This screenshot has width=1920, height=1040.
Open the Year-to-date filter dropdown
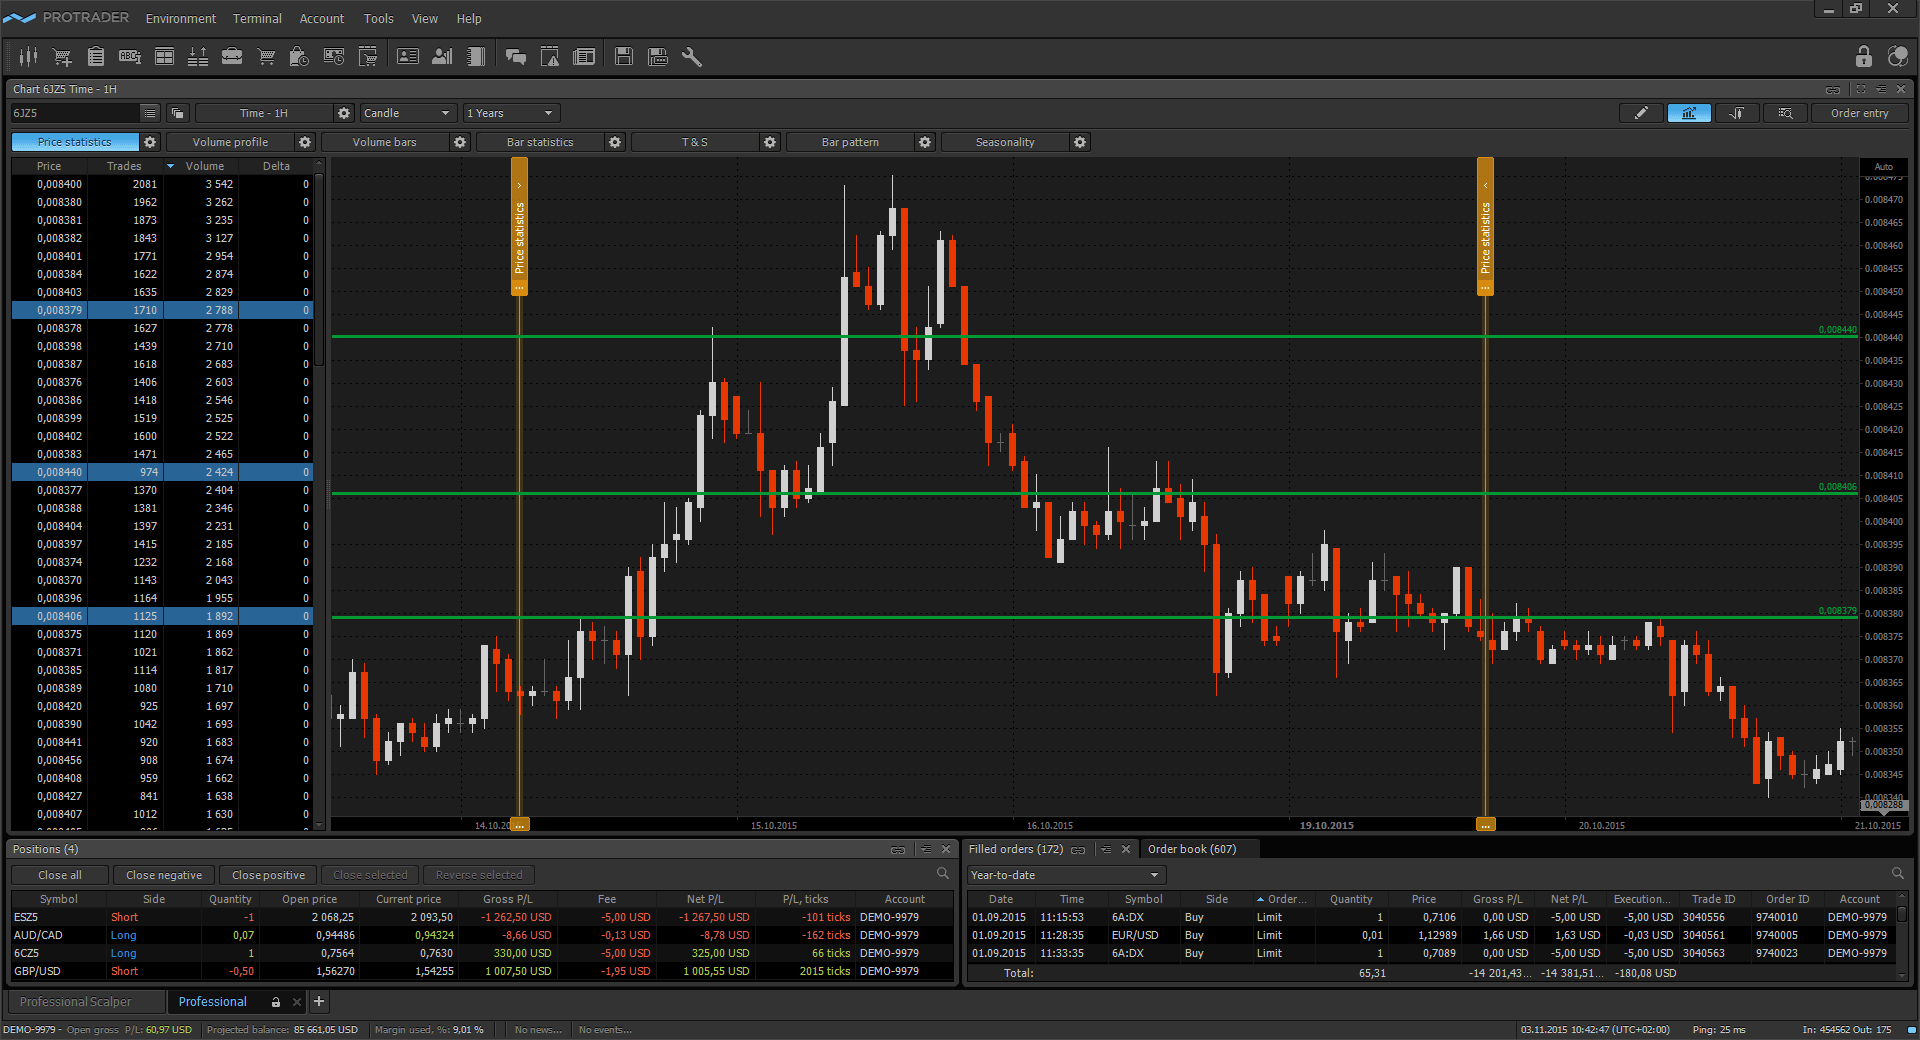1066,875
